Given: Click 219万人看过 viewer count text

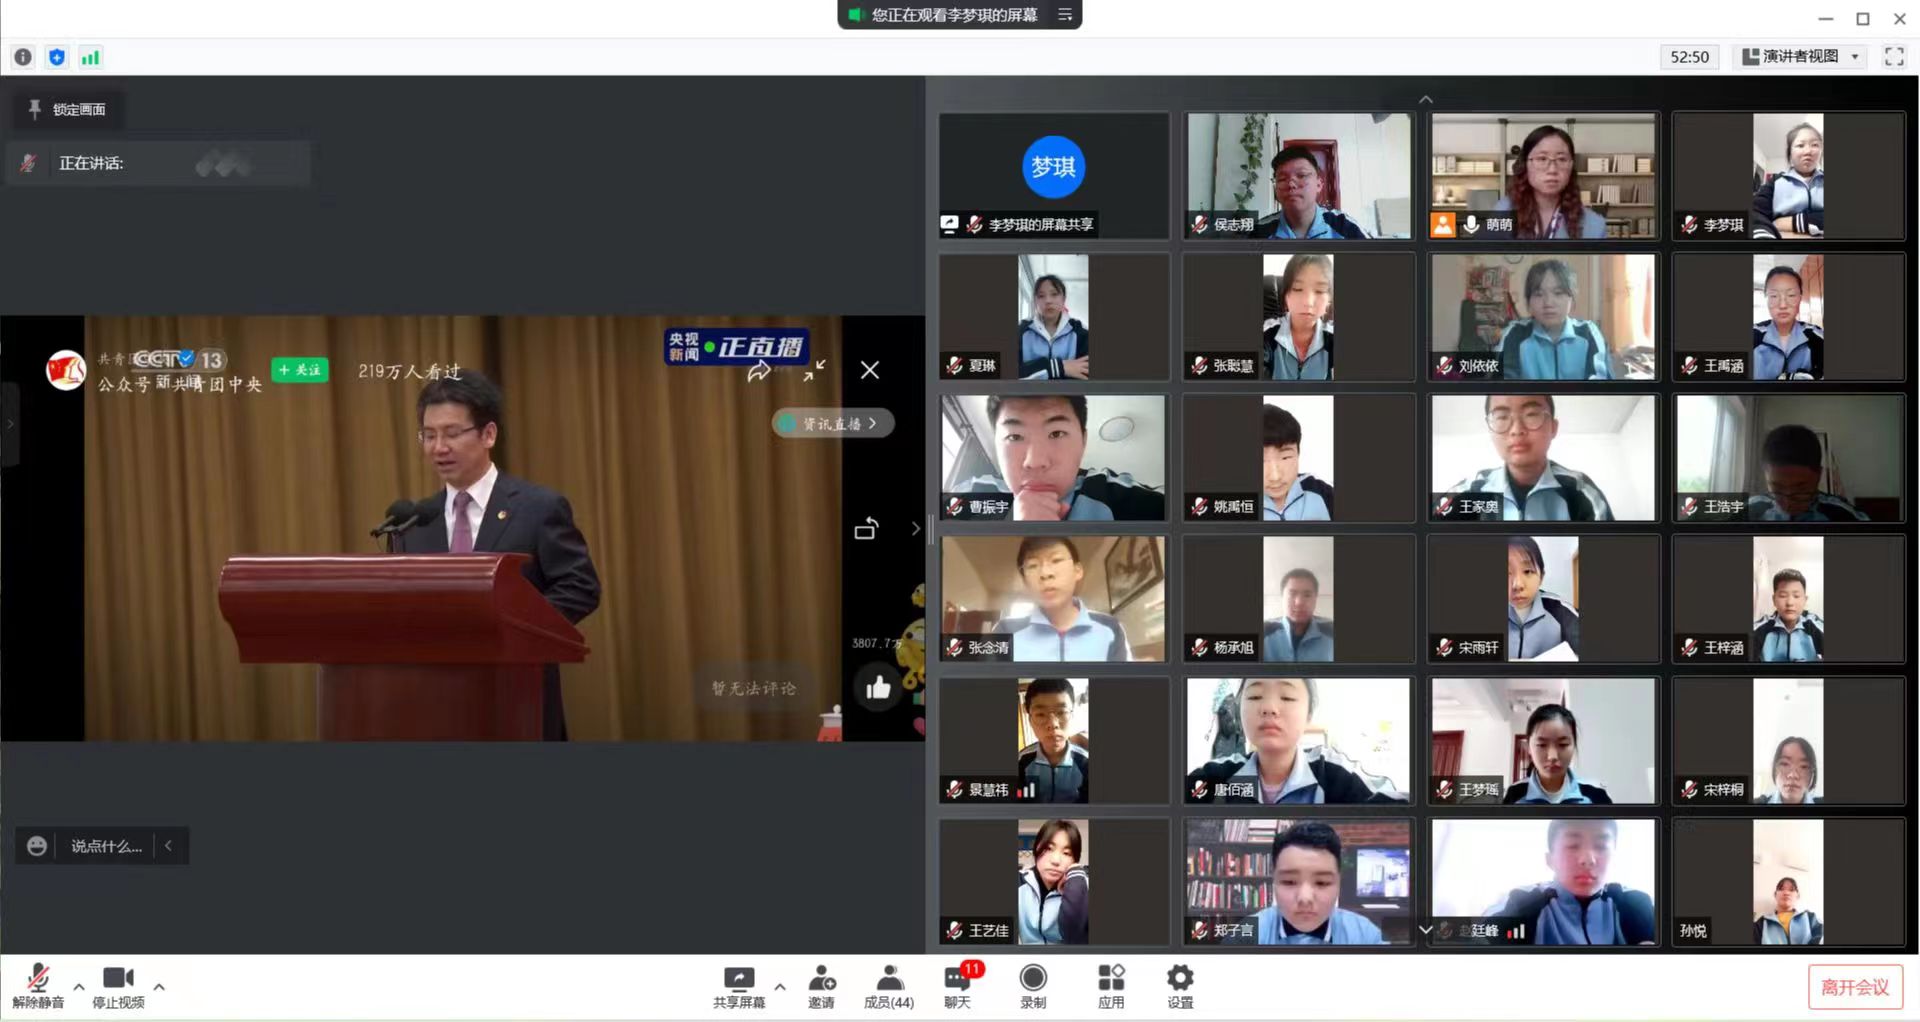Looking at the screenshot, I should click(x=409, y=371).
